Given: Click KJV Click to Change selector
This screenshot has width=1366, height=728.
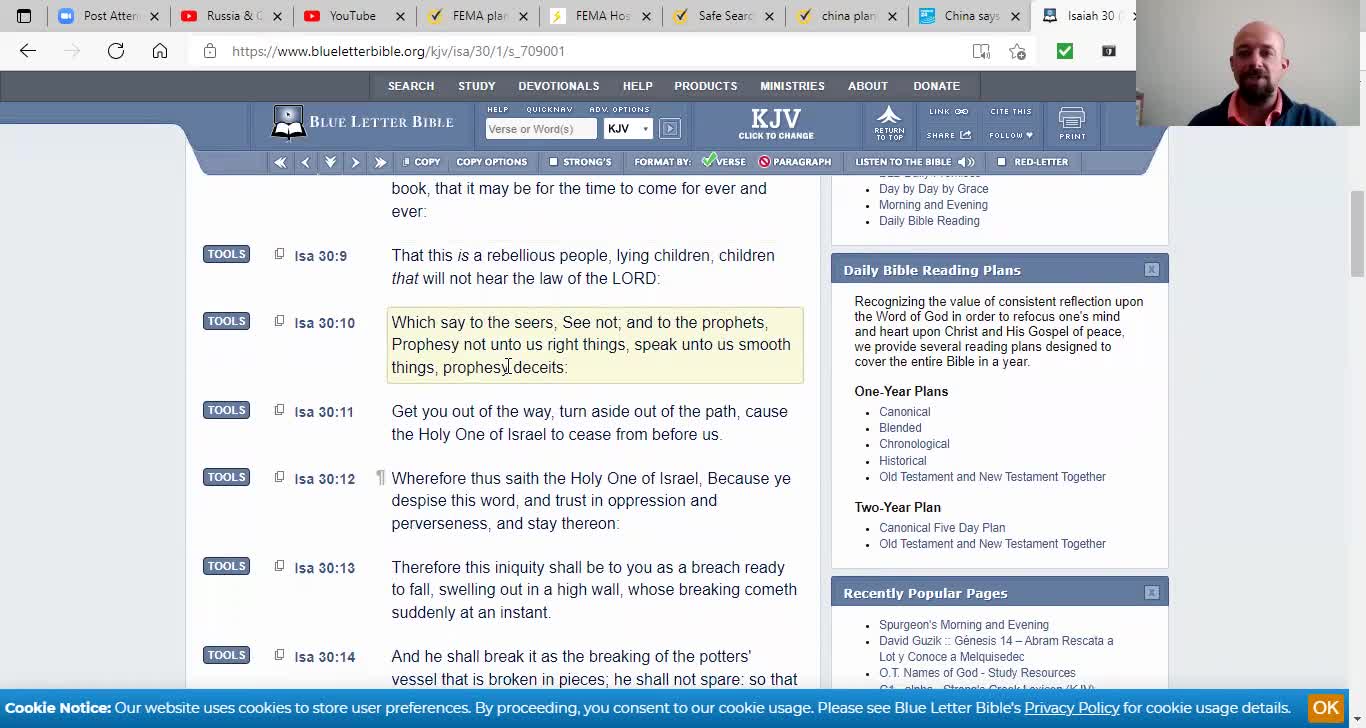Looking at the screenshot, I should 776,123.
